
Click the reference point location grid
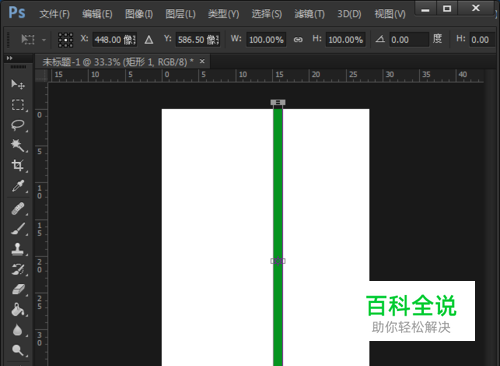point(66,40)
